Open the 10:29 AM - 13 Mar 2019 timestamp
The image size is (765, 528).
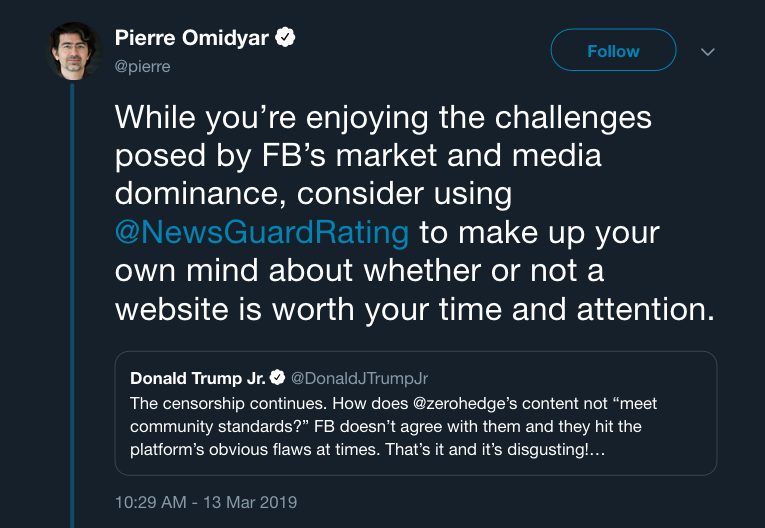(x=205, y=501)
